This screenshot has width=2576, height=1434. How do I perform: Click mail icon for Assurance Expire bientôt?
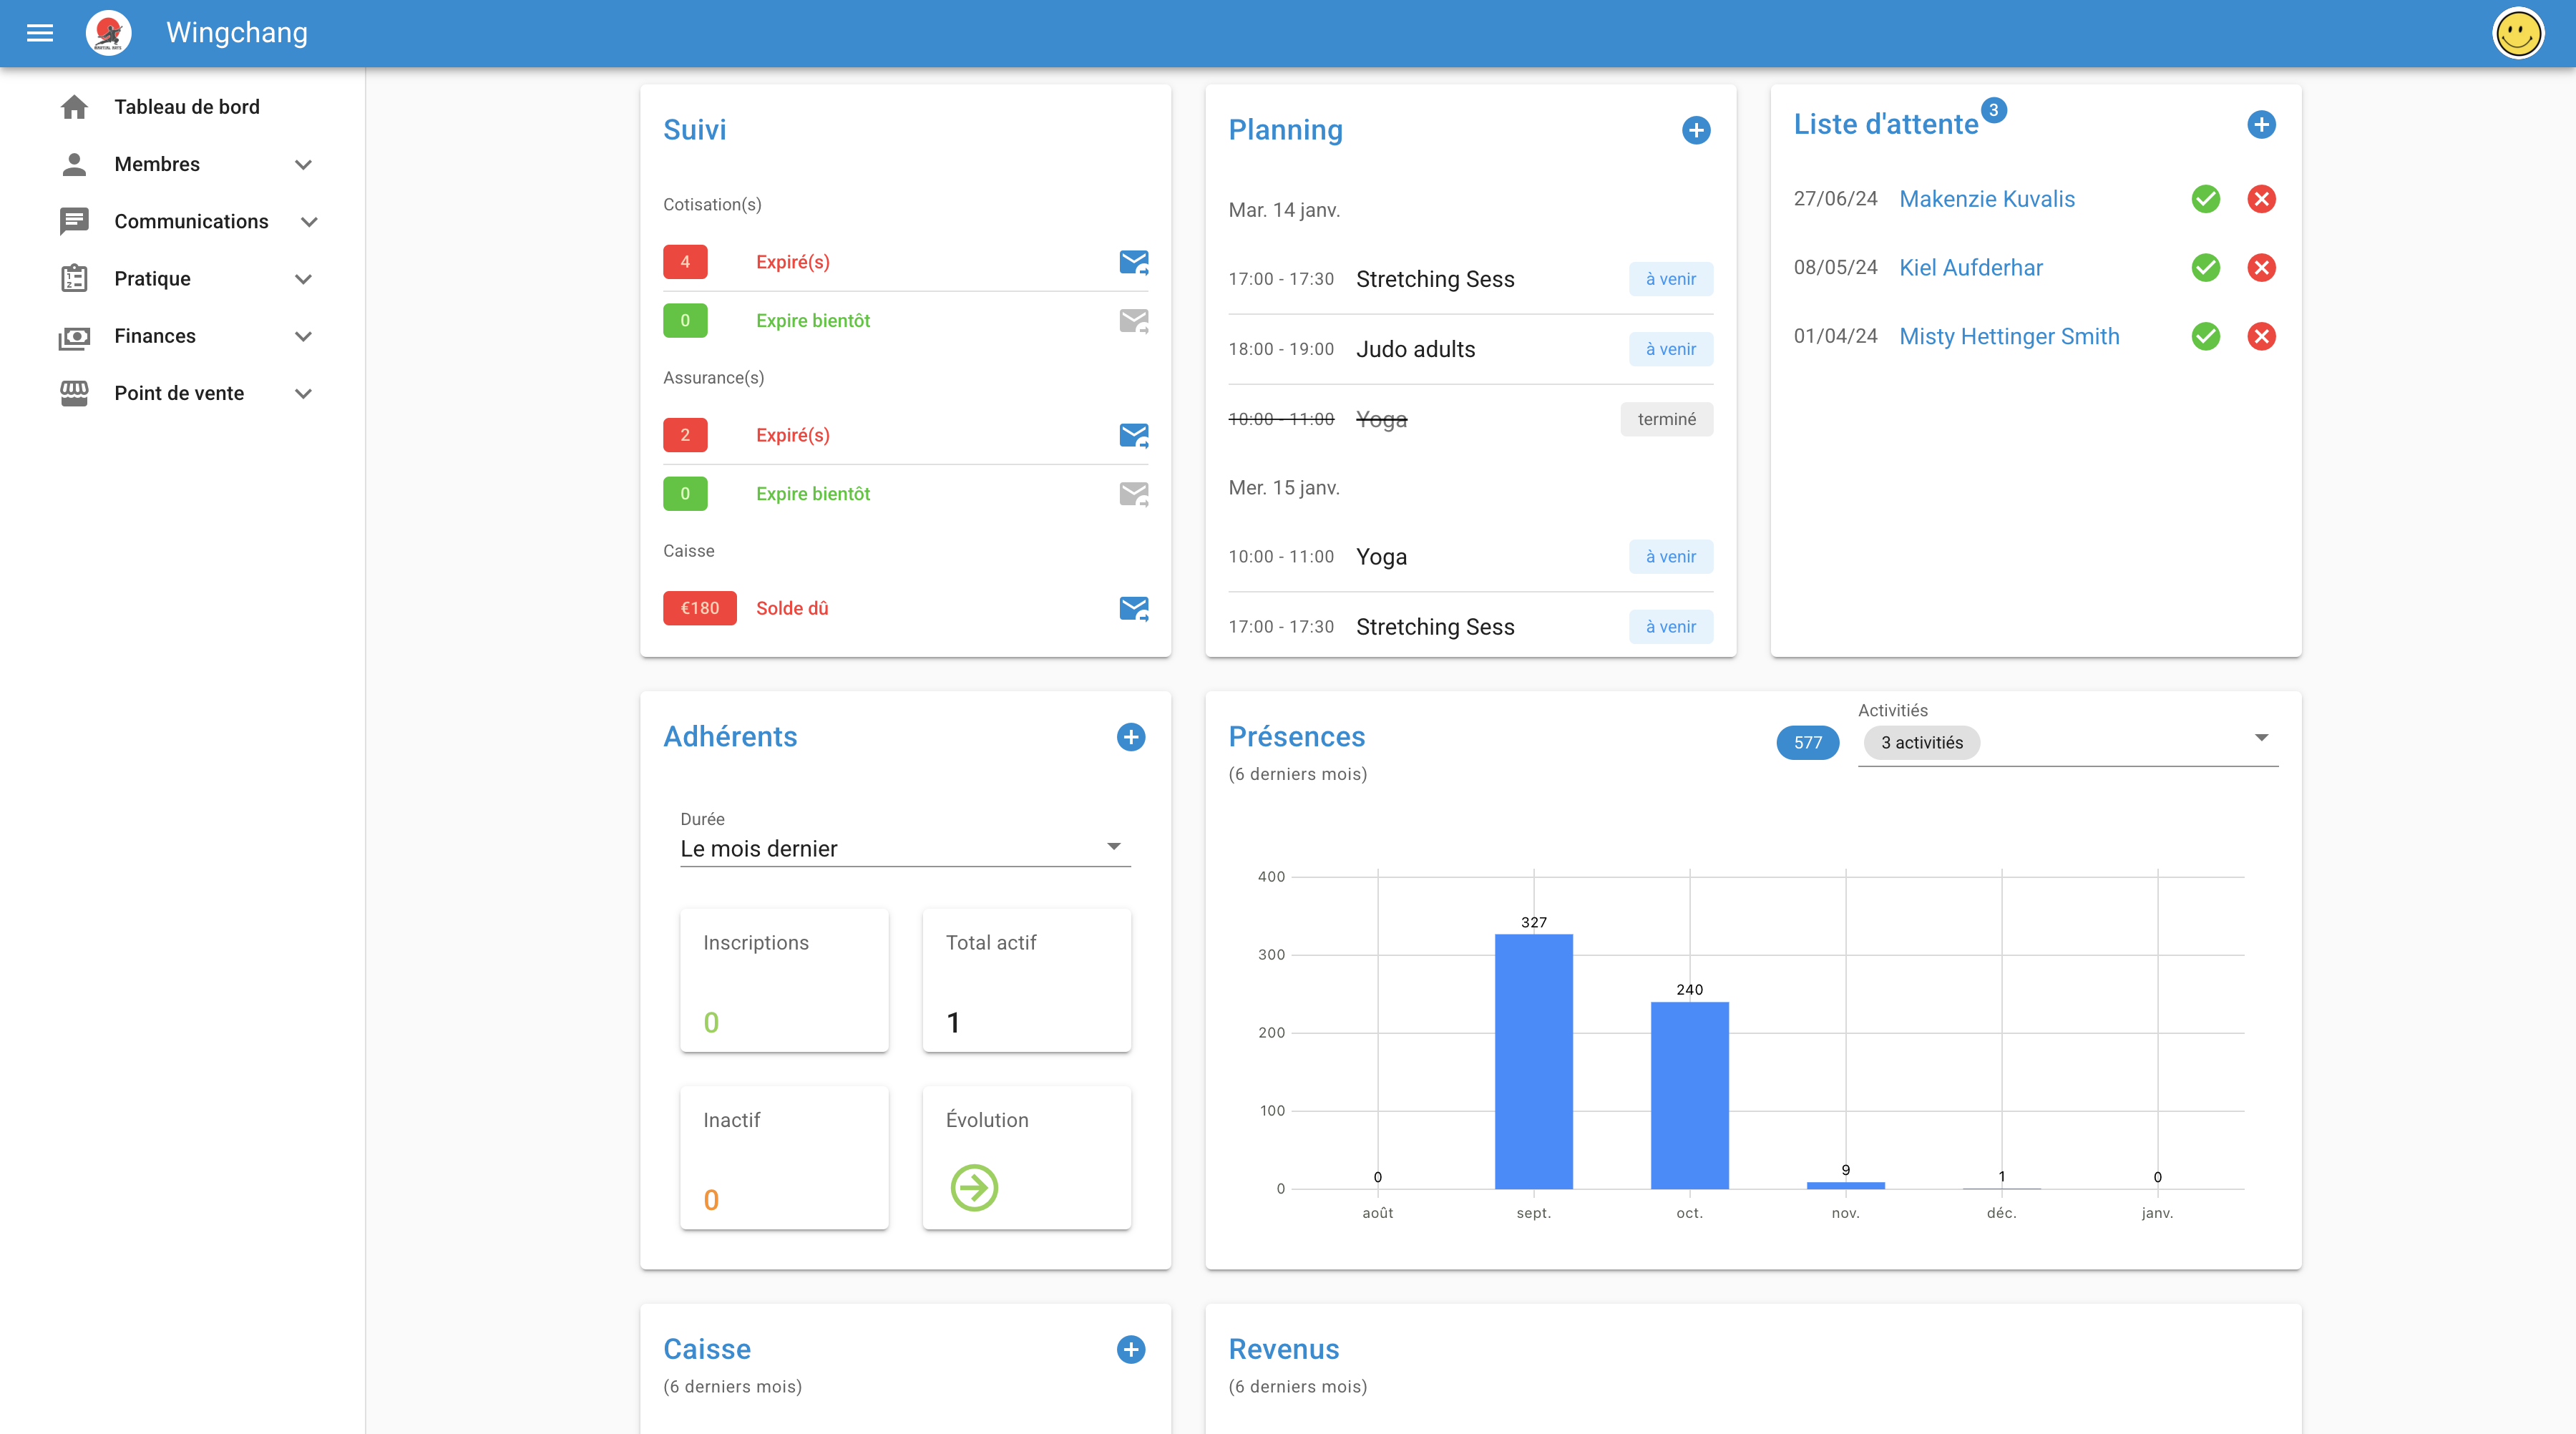click(x=1133, y=494)
